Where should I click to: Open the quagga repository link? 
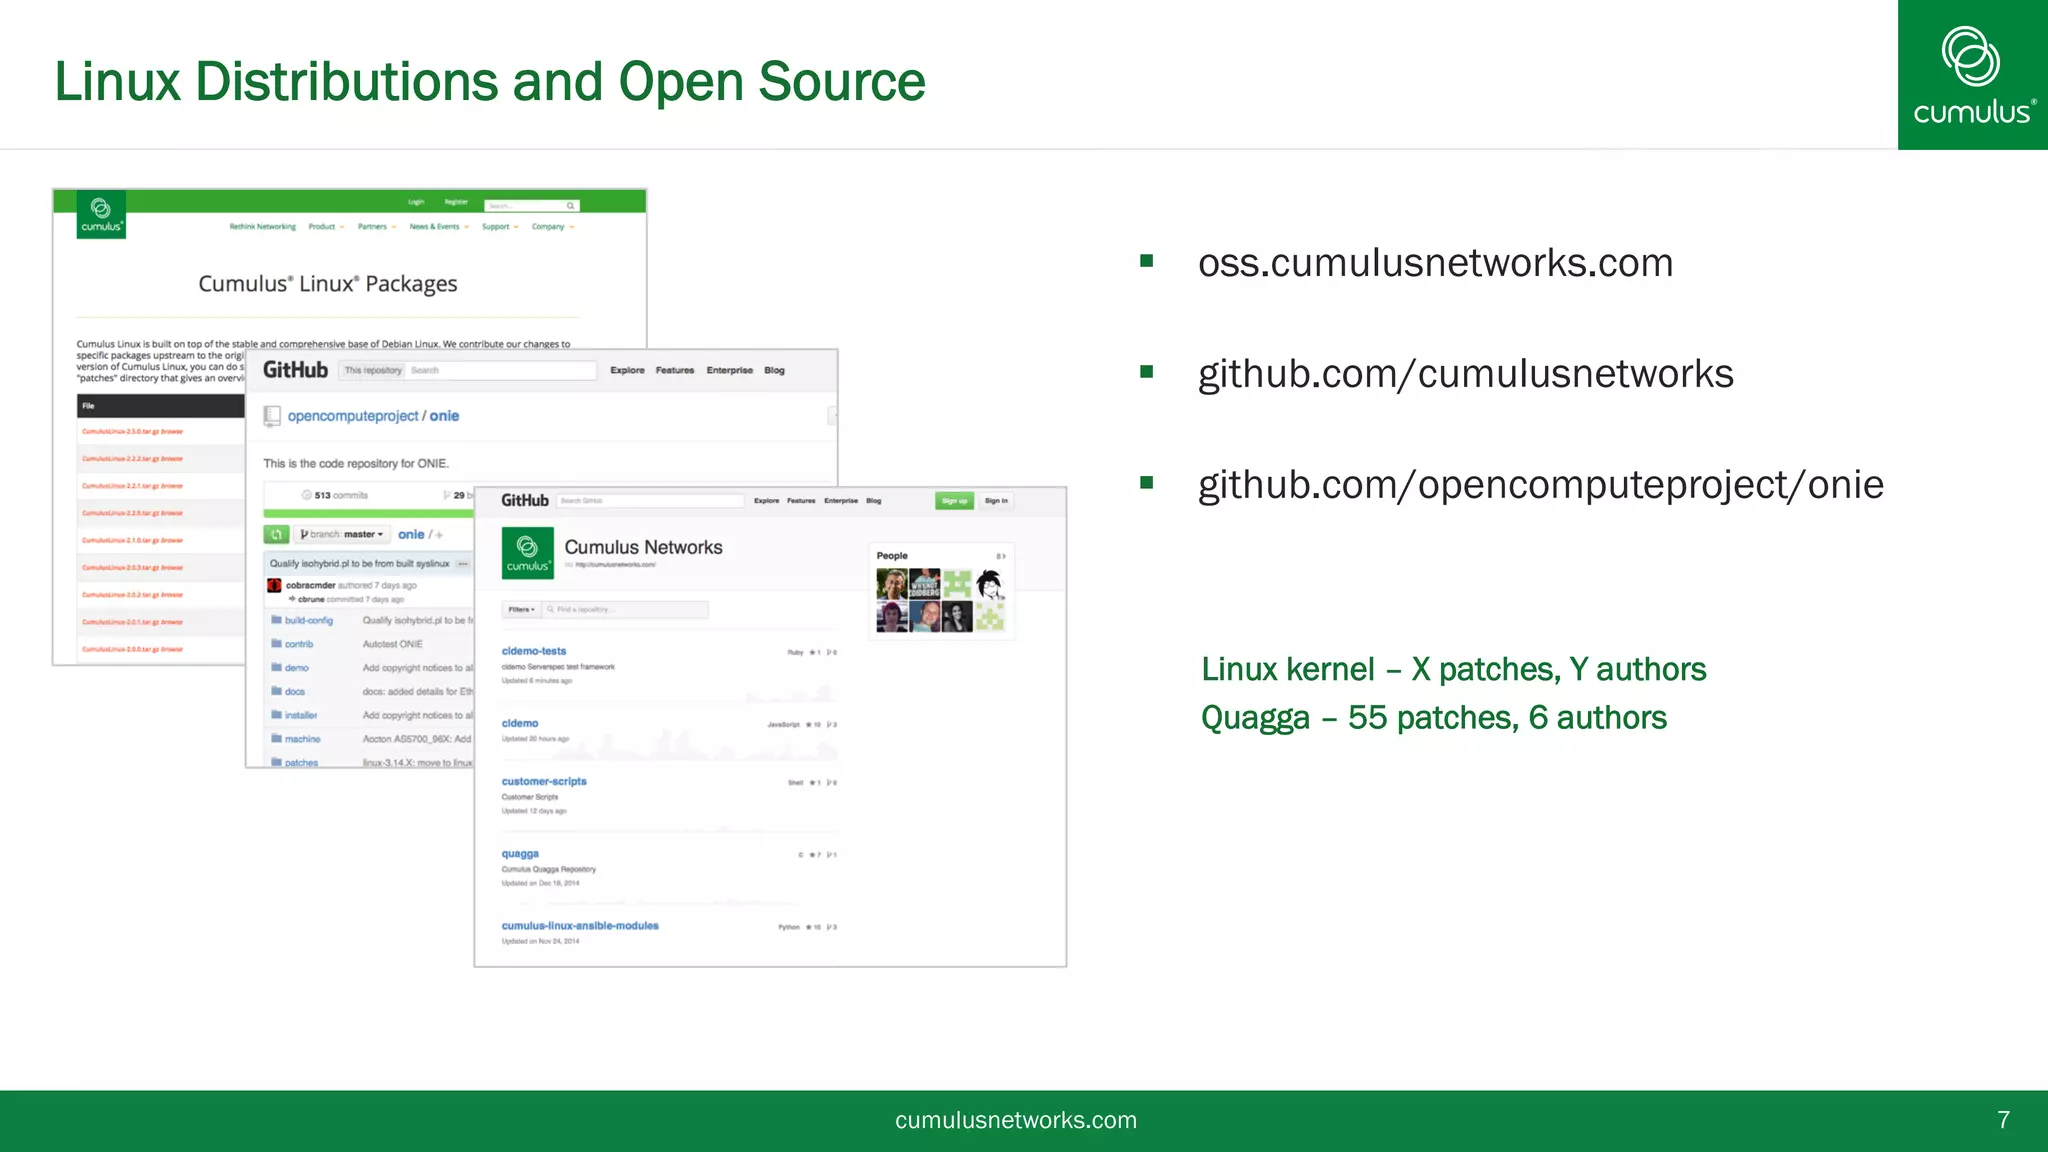point(520,854)
